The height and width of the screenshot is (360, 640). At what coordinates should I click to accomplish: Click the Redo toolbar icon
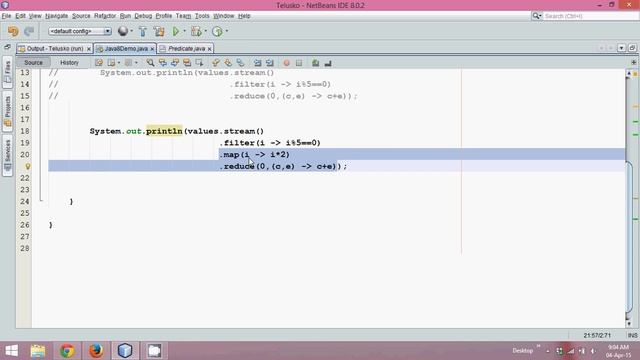coord(29,31)
